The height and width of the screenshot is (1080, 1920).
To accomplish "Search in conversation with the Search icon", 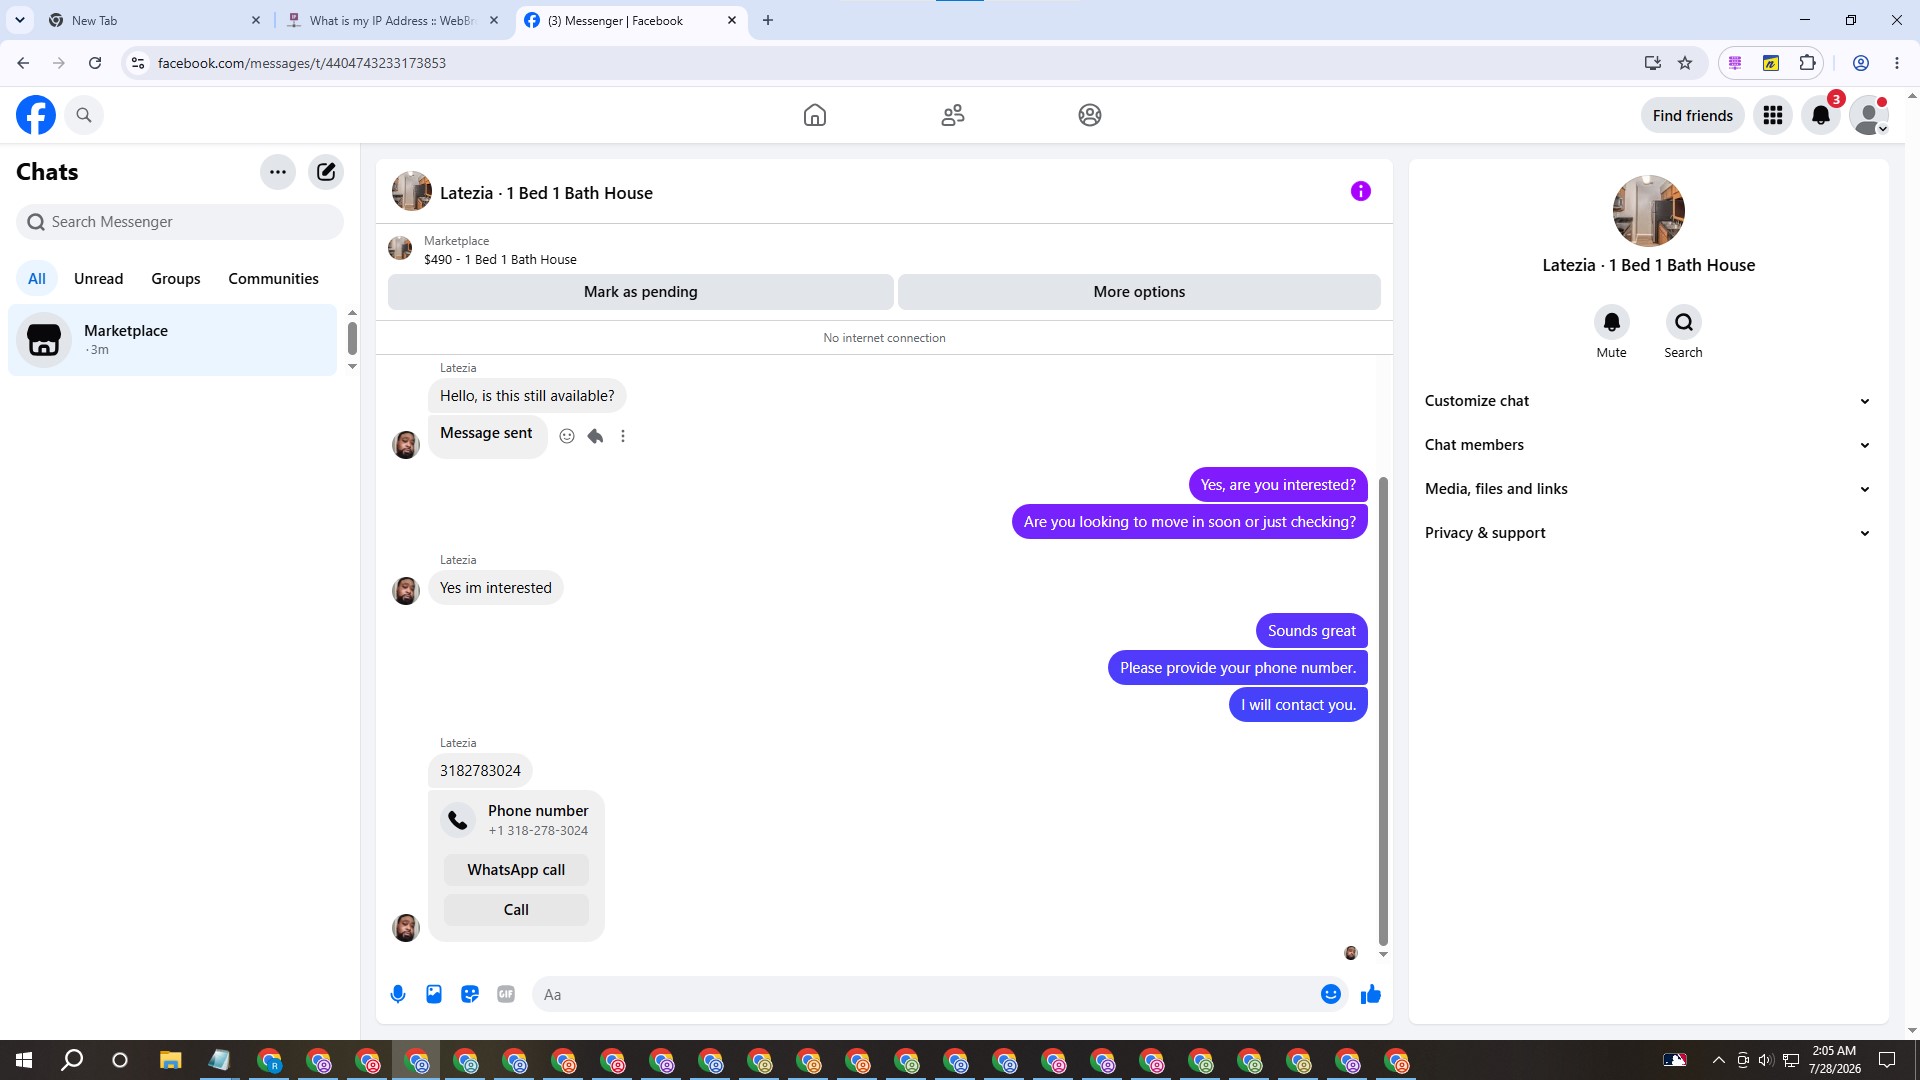I will tap(1684, 322).
